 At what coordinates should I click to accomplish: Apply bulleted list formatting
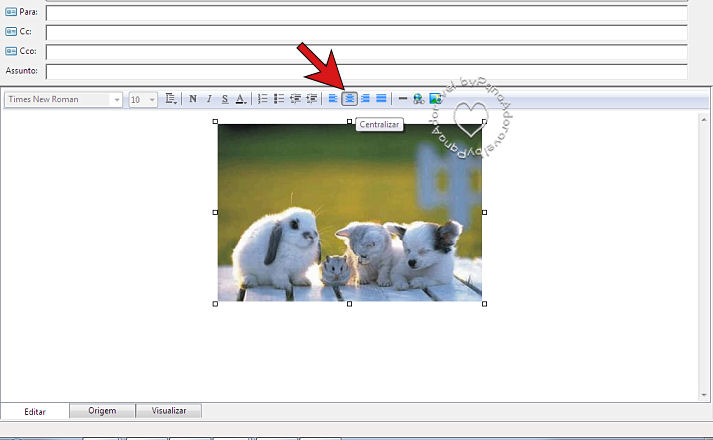coord(279,99)
